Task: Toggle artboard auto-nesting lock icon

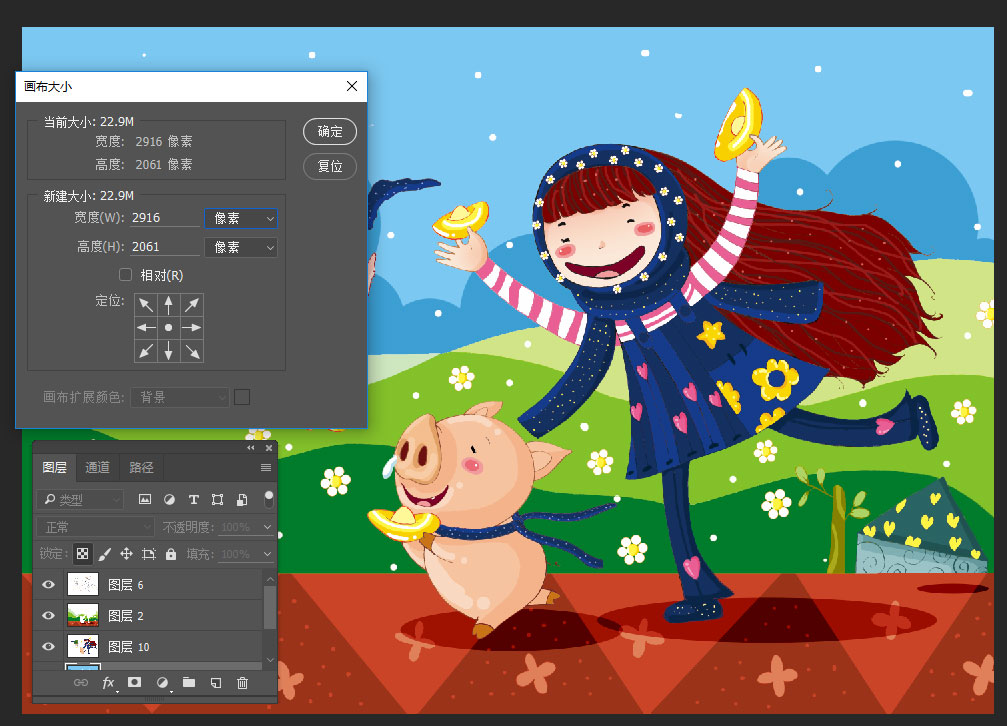Action: (149, 554)
